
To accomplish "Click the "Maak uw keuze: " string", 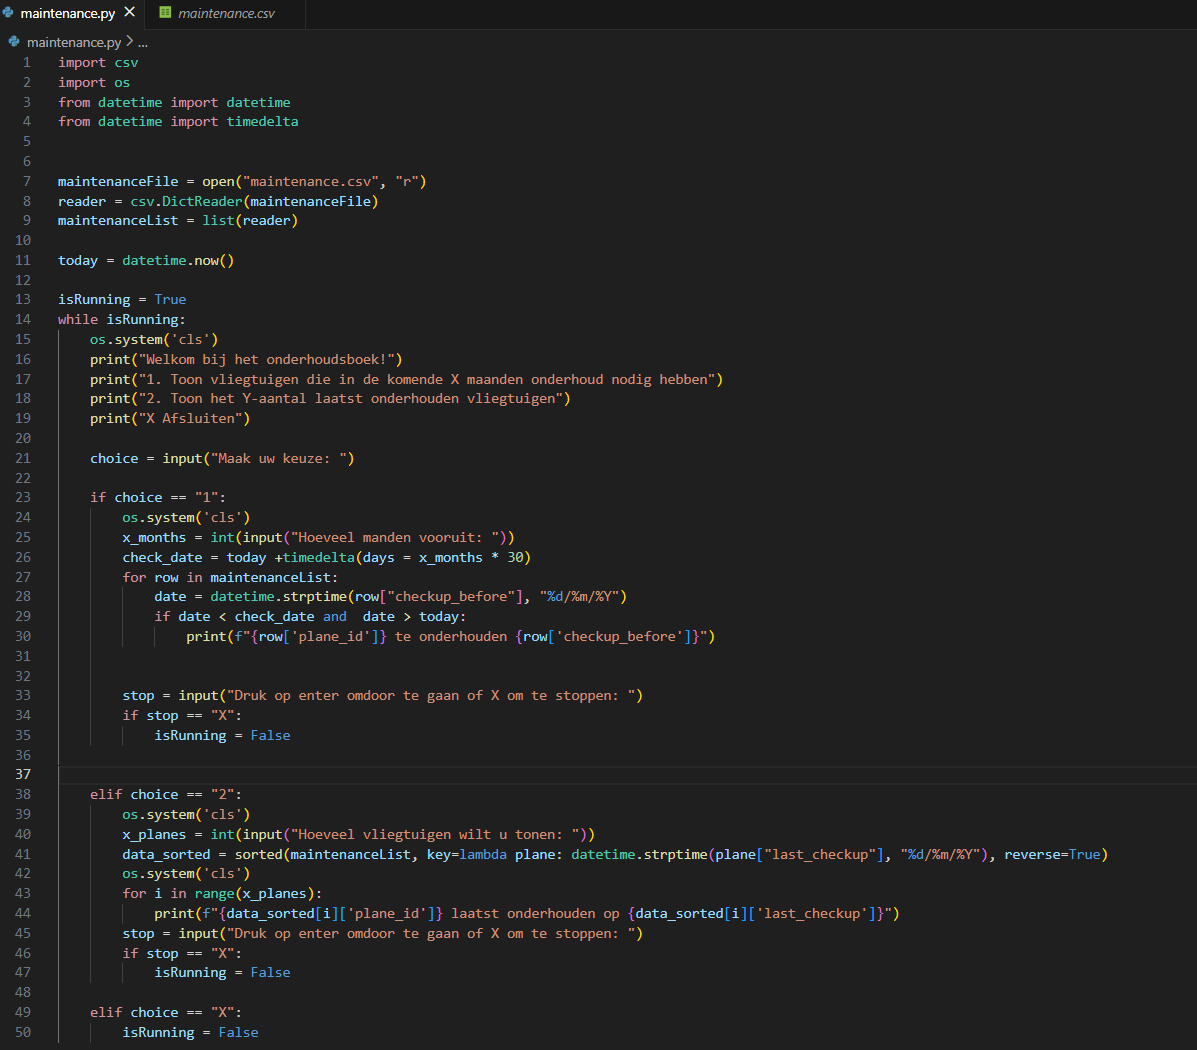I will coord(279,458).
